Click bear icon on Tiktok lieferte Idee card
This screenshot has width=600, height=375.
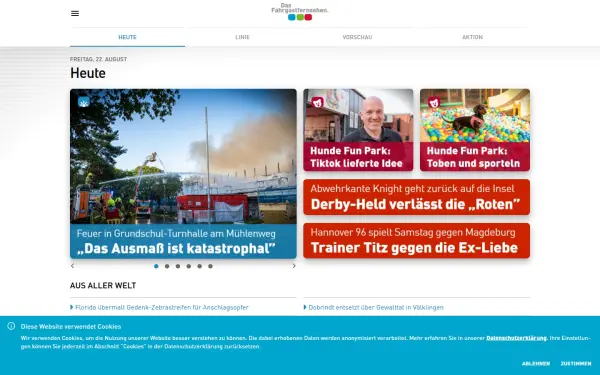tap(317, 103)
